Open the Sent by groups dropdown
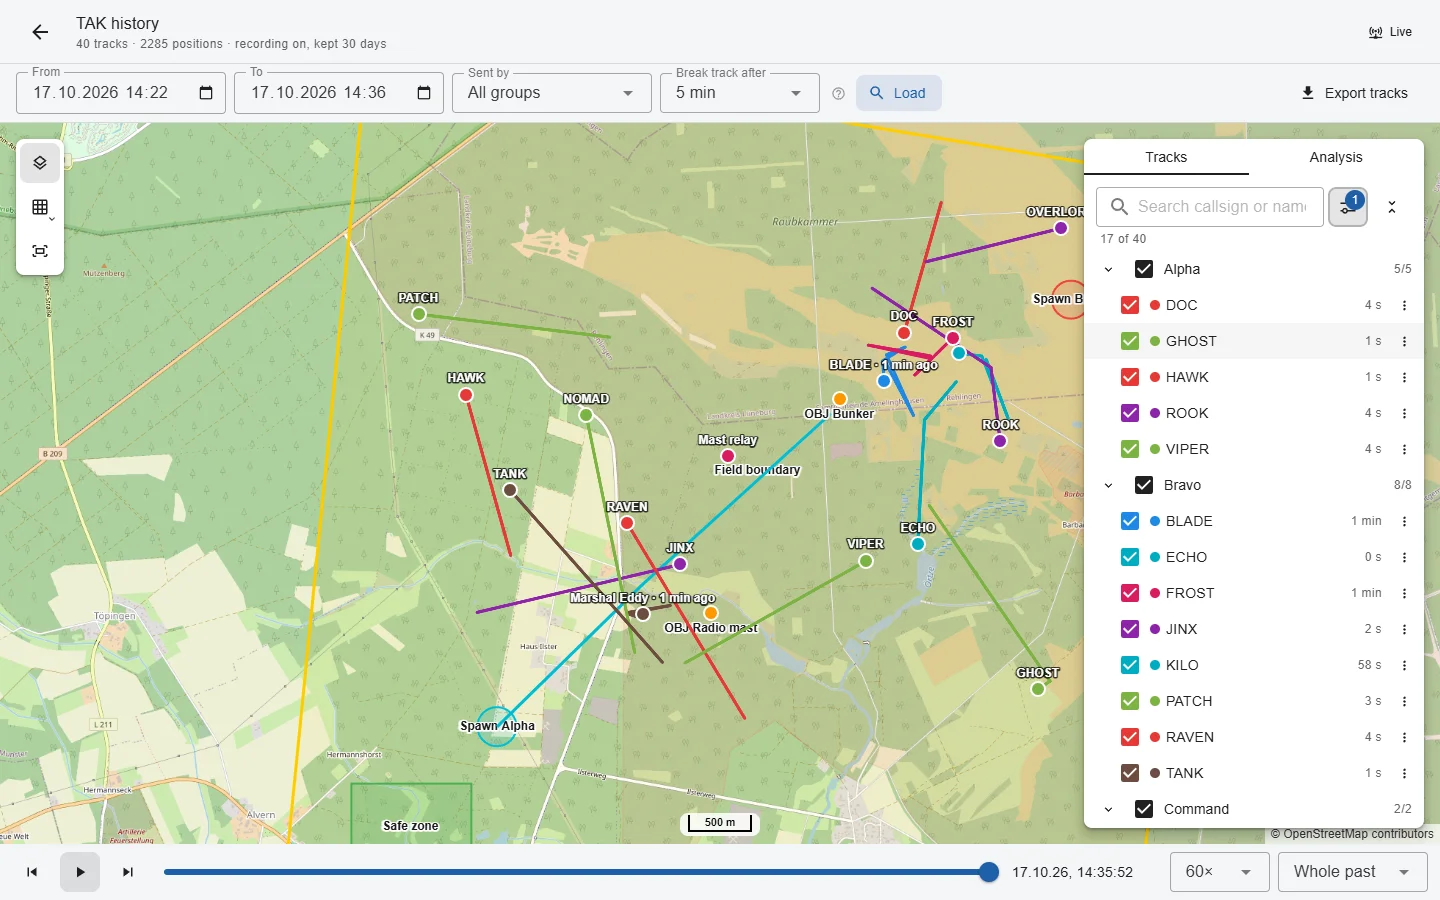The image size is (1440, 900). (x=552, y=93)
